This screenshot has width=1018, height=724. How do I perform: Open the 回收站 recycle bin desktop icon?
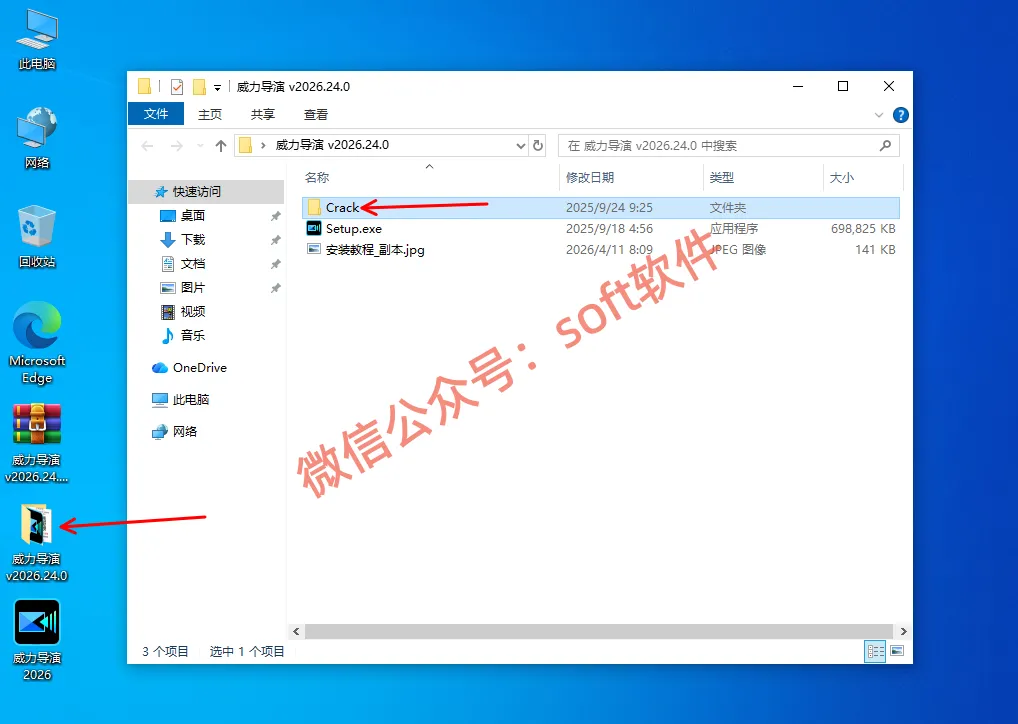click(37, 237)
